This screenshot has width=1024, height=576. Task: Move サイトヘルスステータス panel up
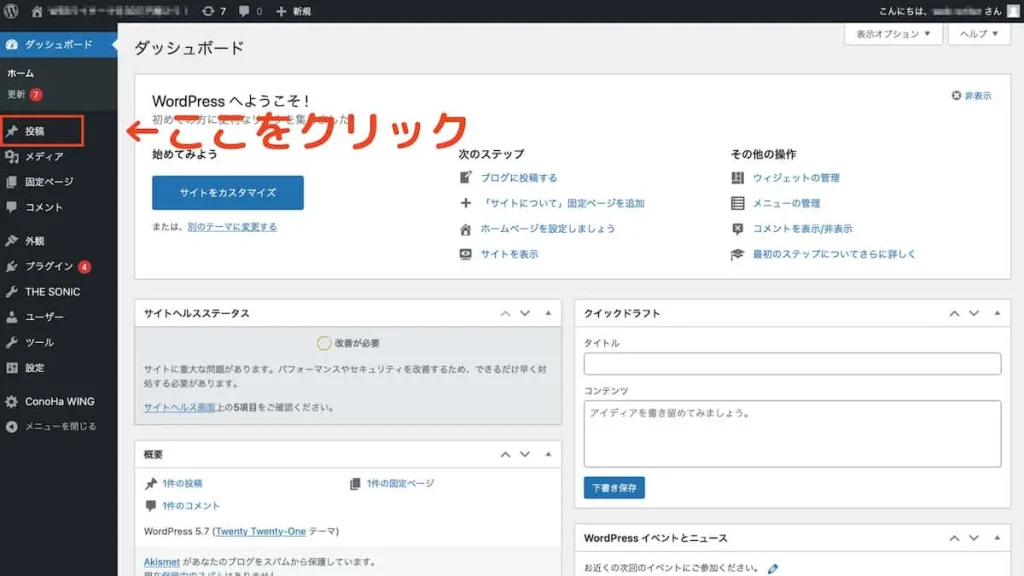[x=505, y=313]
